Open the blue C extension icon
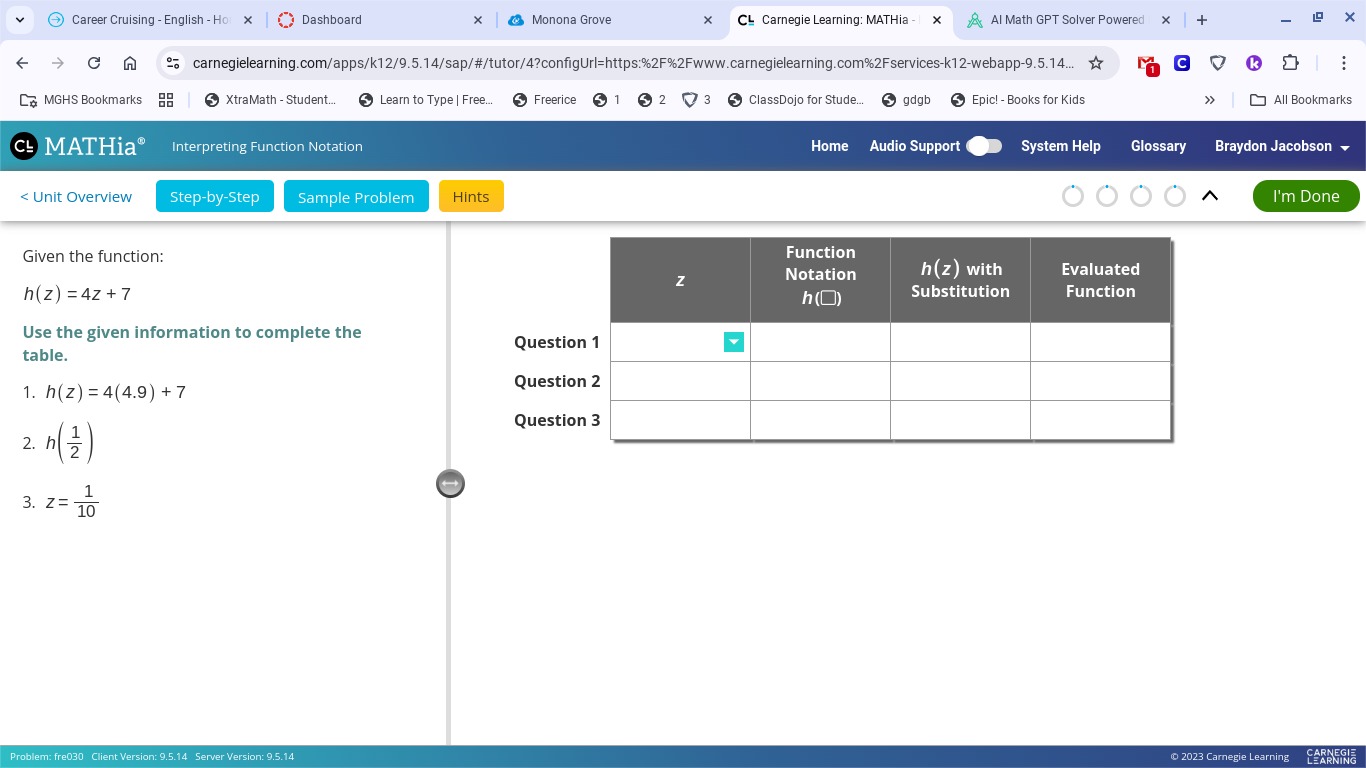 (x=1182, y=63)
